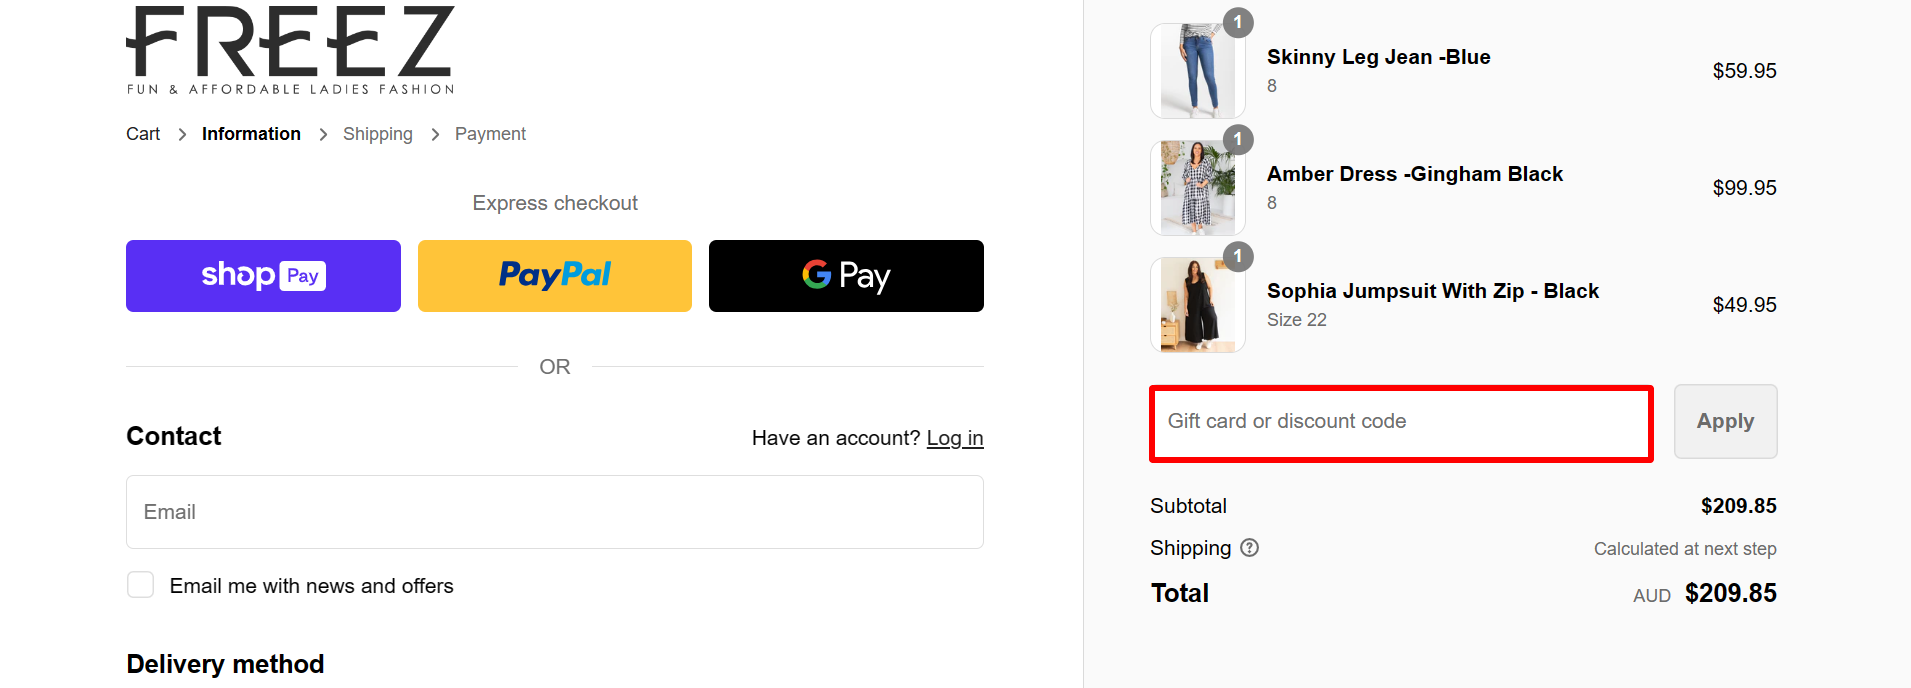Image resolution: width=1911 pixels, height=688 pixels.
Task: Click the Amber Dress -Gingham Black title
Action: click(x=1414, y=174)
